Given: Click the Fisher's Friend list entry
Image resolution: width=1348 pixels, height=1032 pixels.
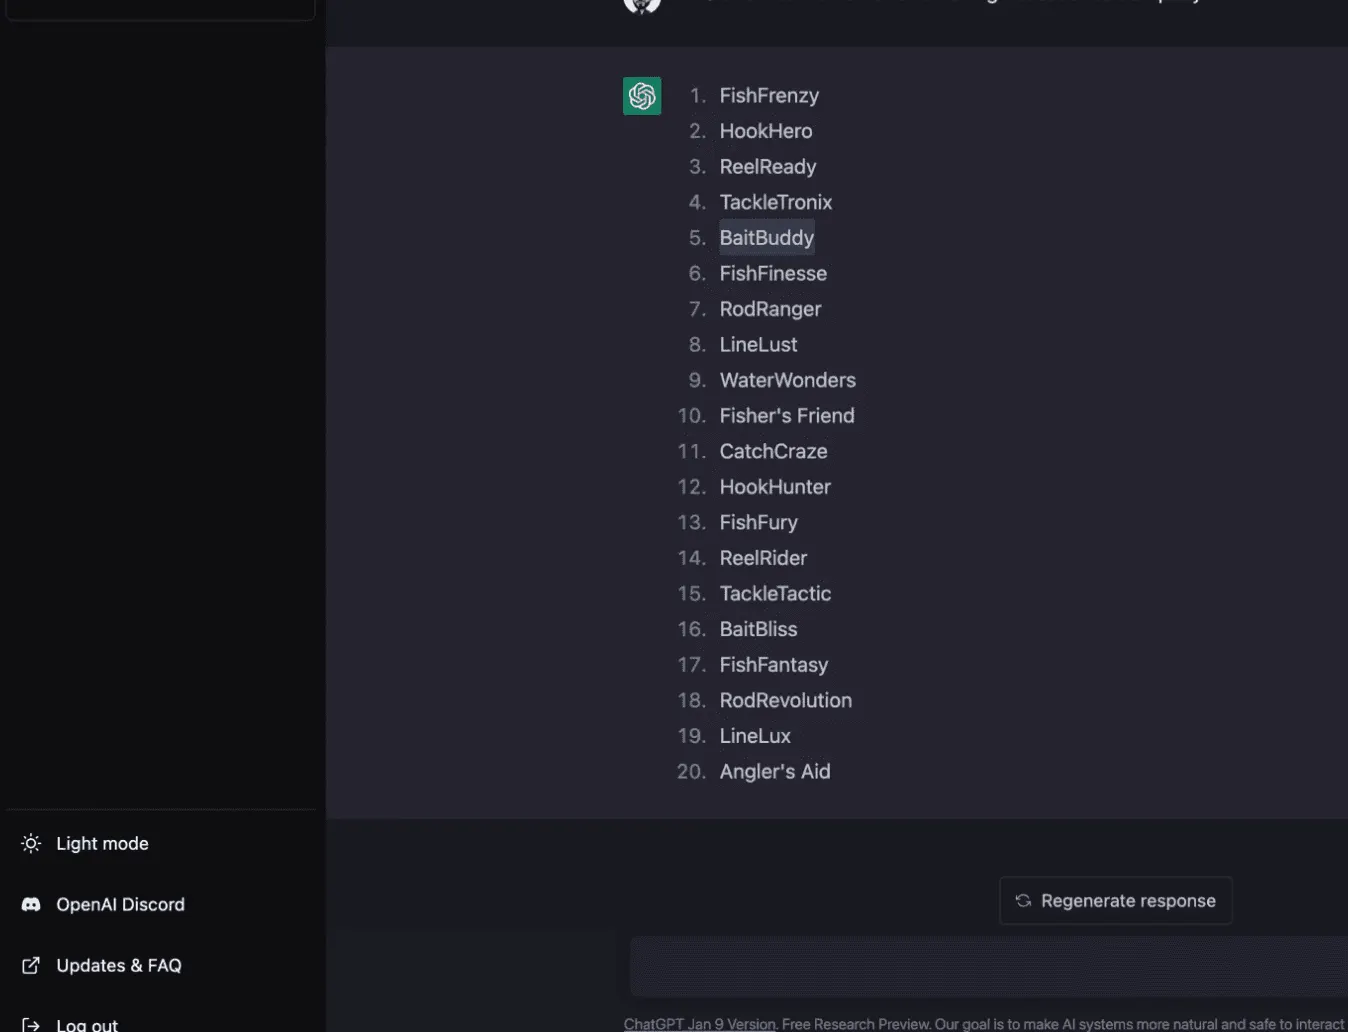Looking at the screenshot, I should 787,415.
